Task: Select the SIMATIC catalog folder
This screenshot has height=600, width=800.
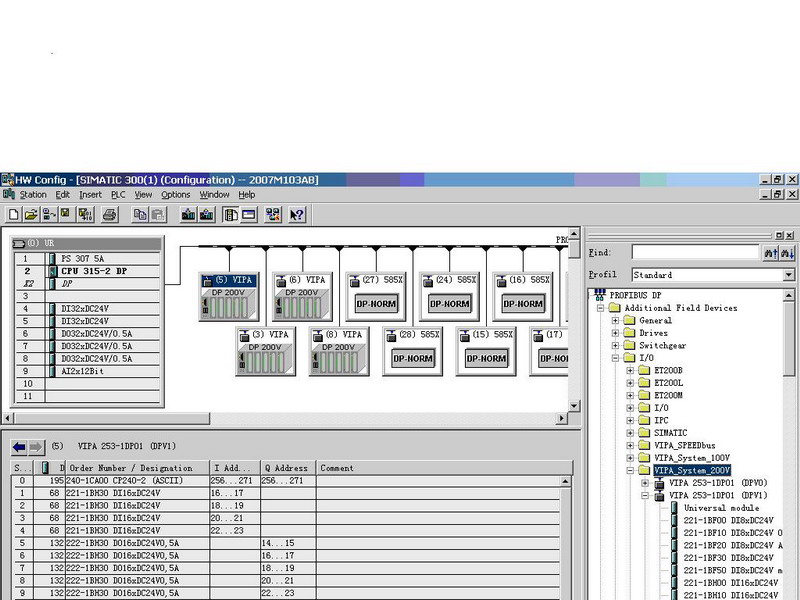Action: 670,433
